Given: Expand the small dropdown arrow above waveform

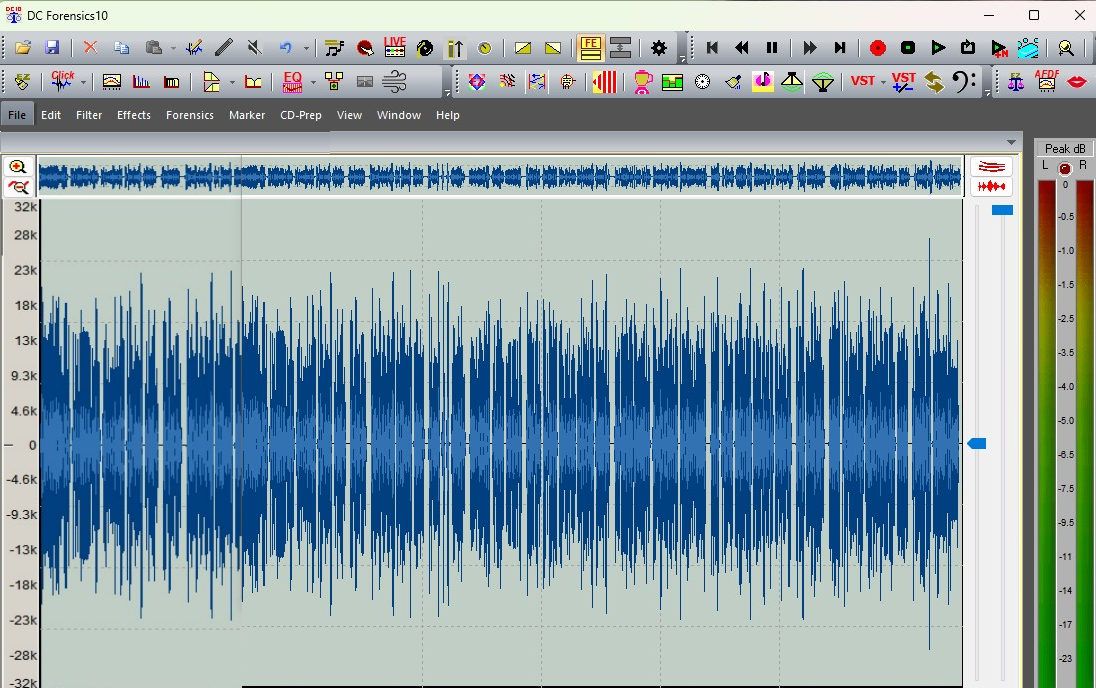Looking at the screenshot, I should 1011,143.
